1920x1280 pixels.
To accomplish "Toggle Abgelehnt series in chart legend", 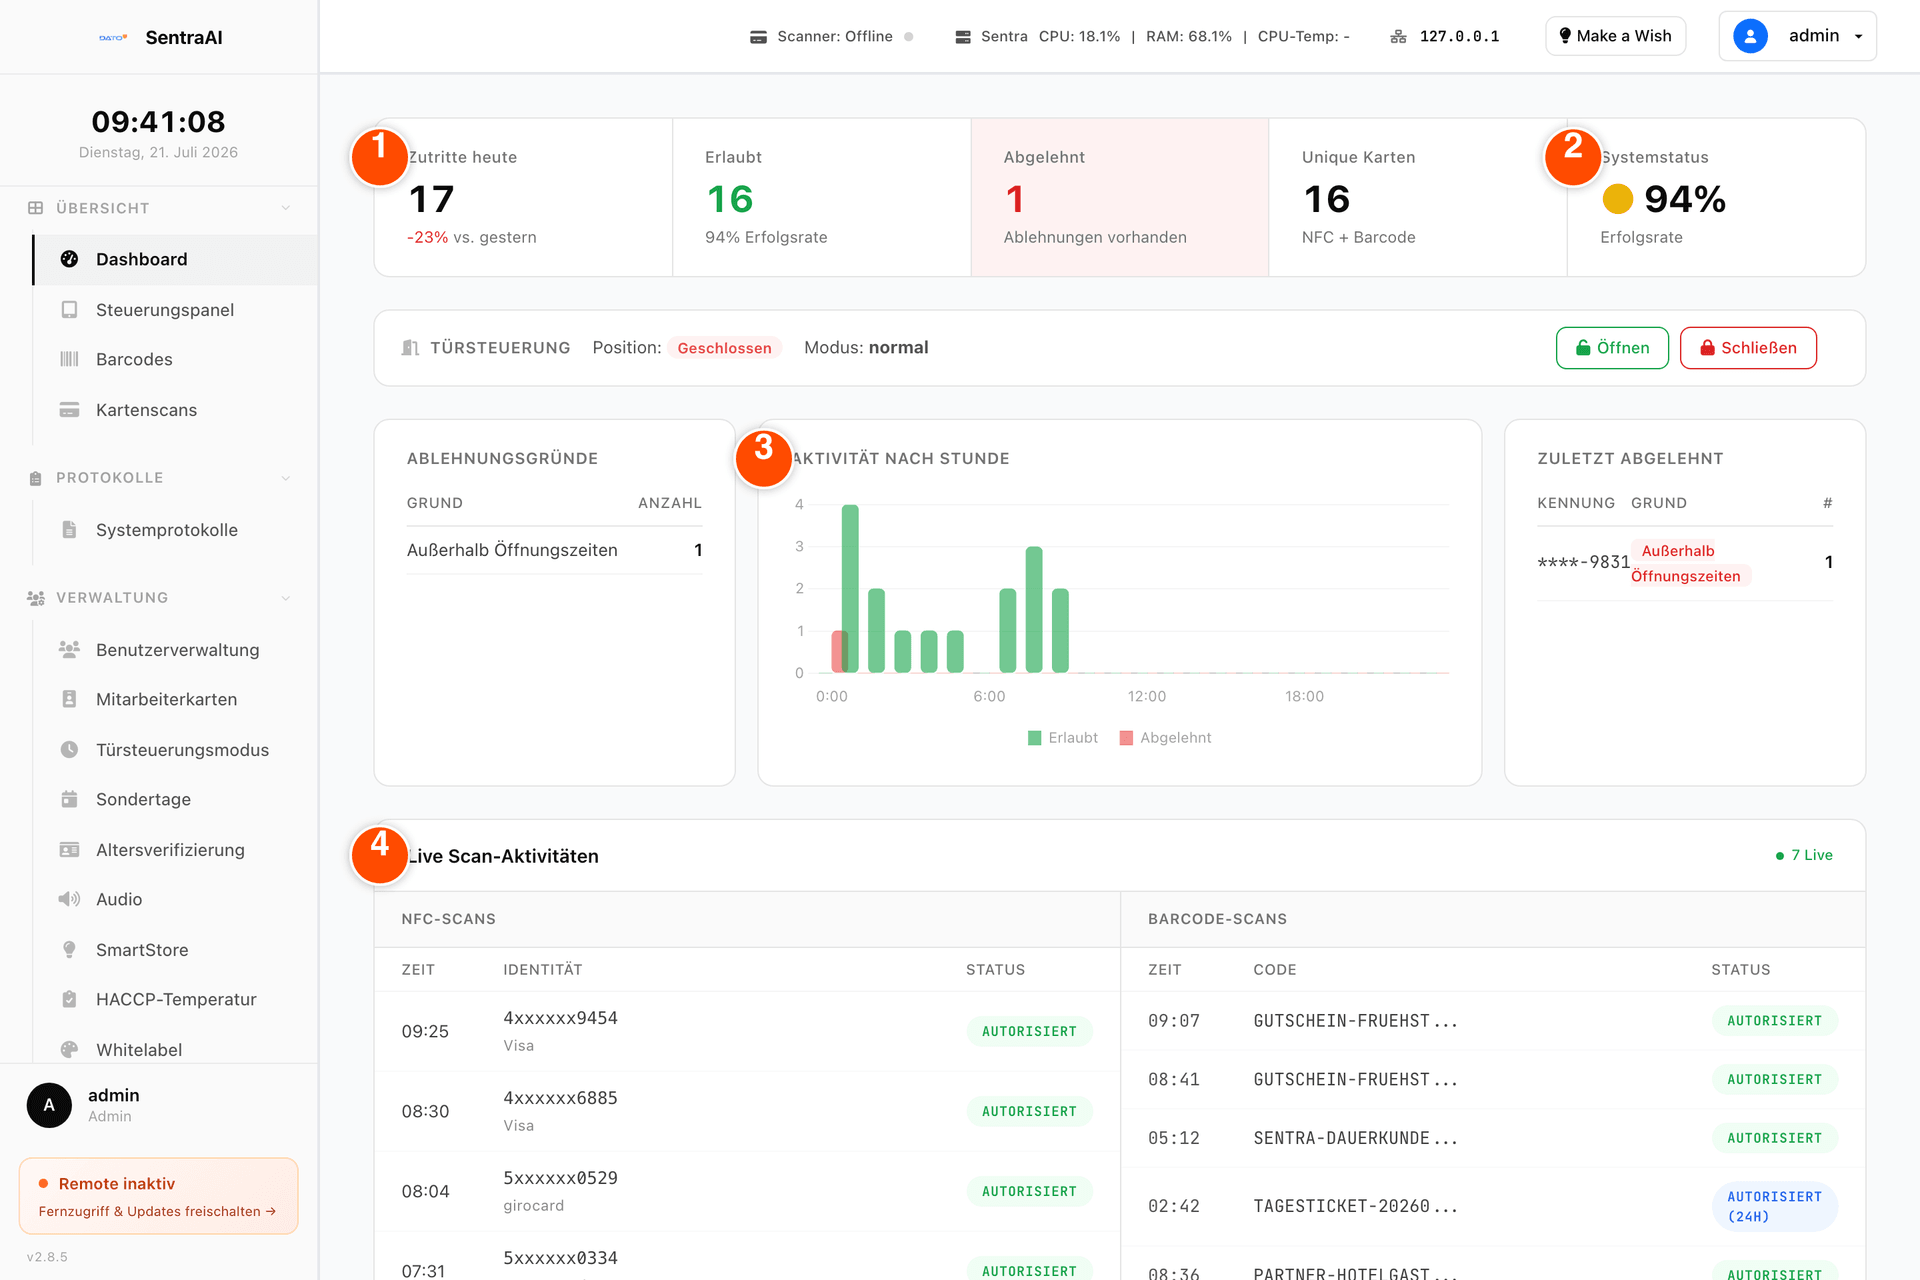I will 1165,738.
